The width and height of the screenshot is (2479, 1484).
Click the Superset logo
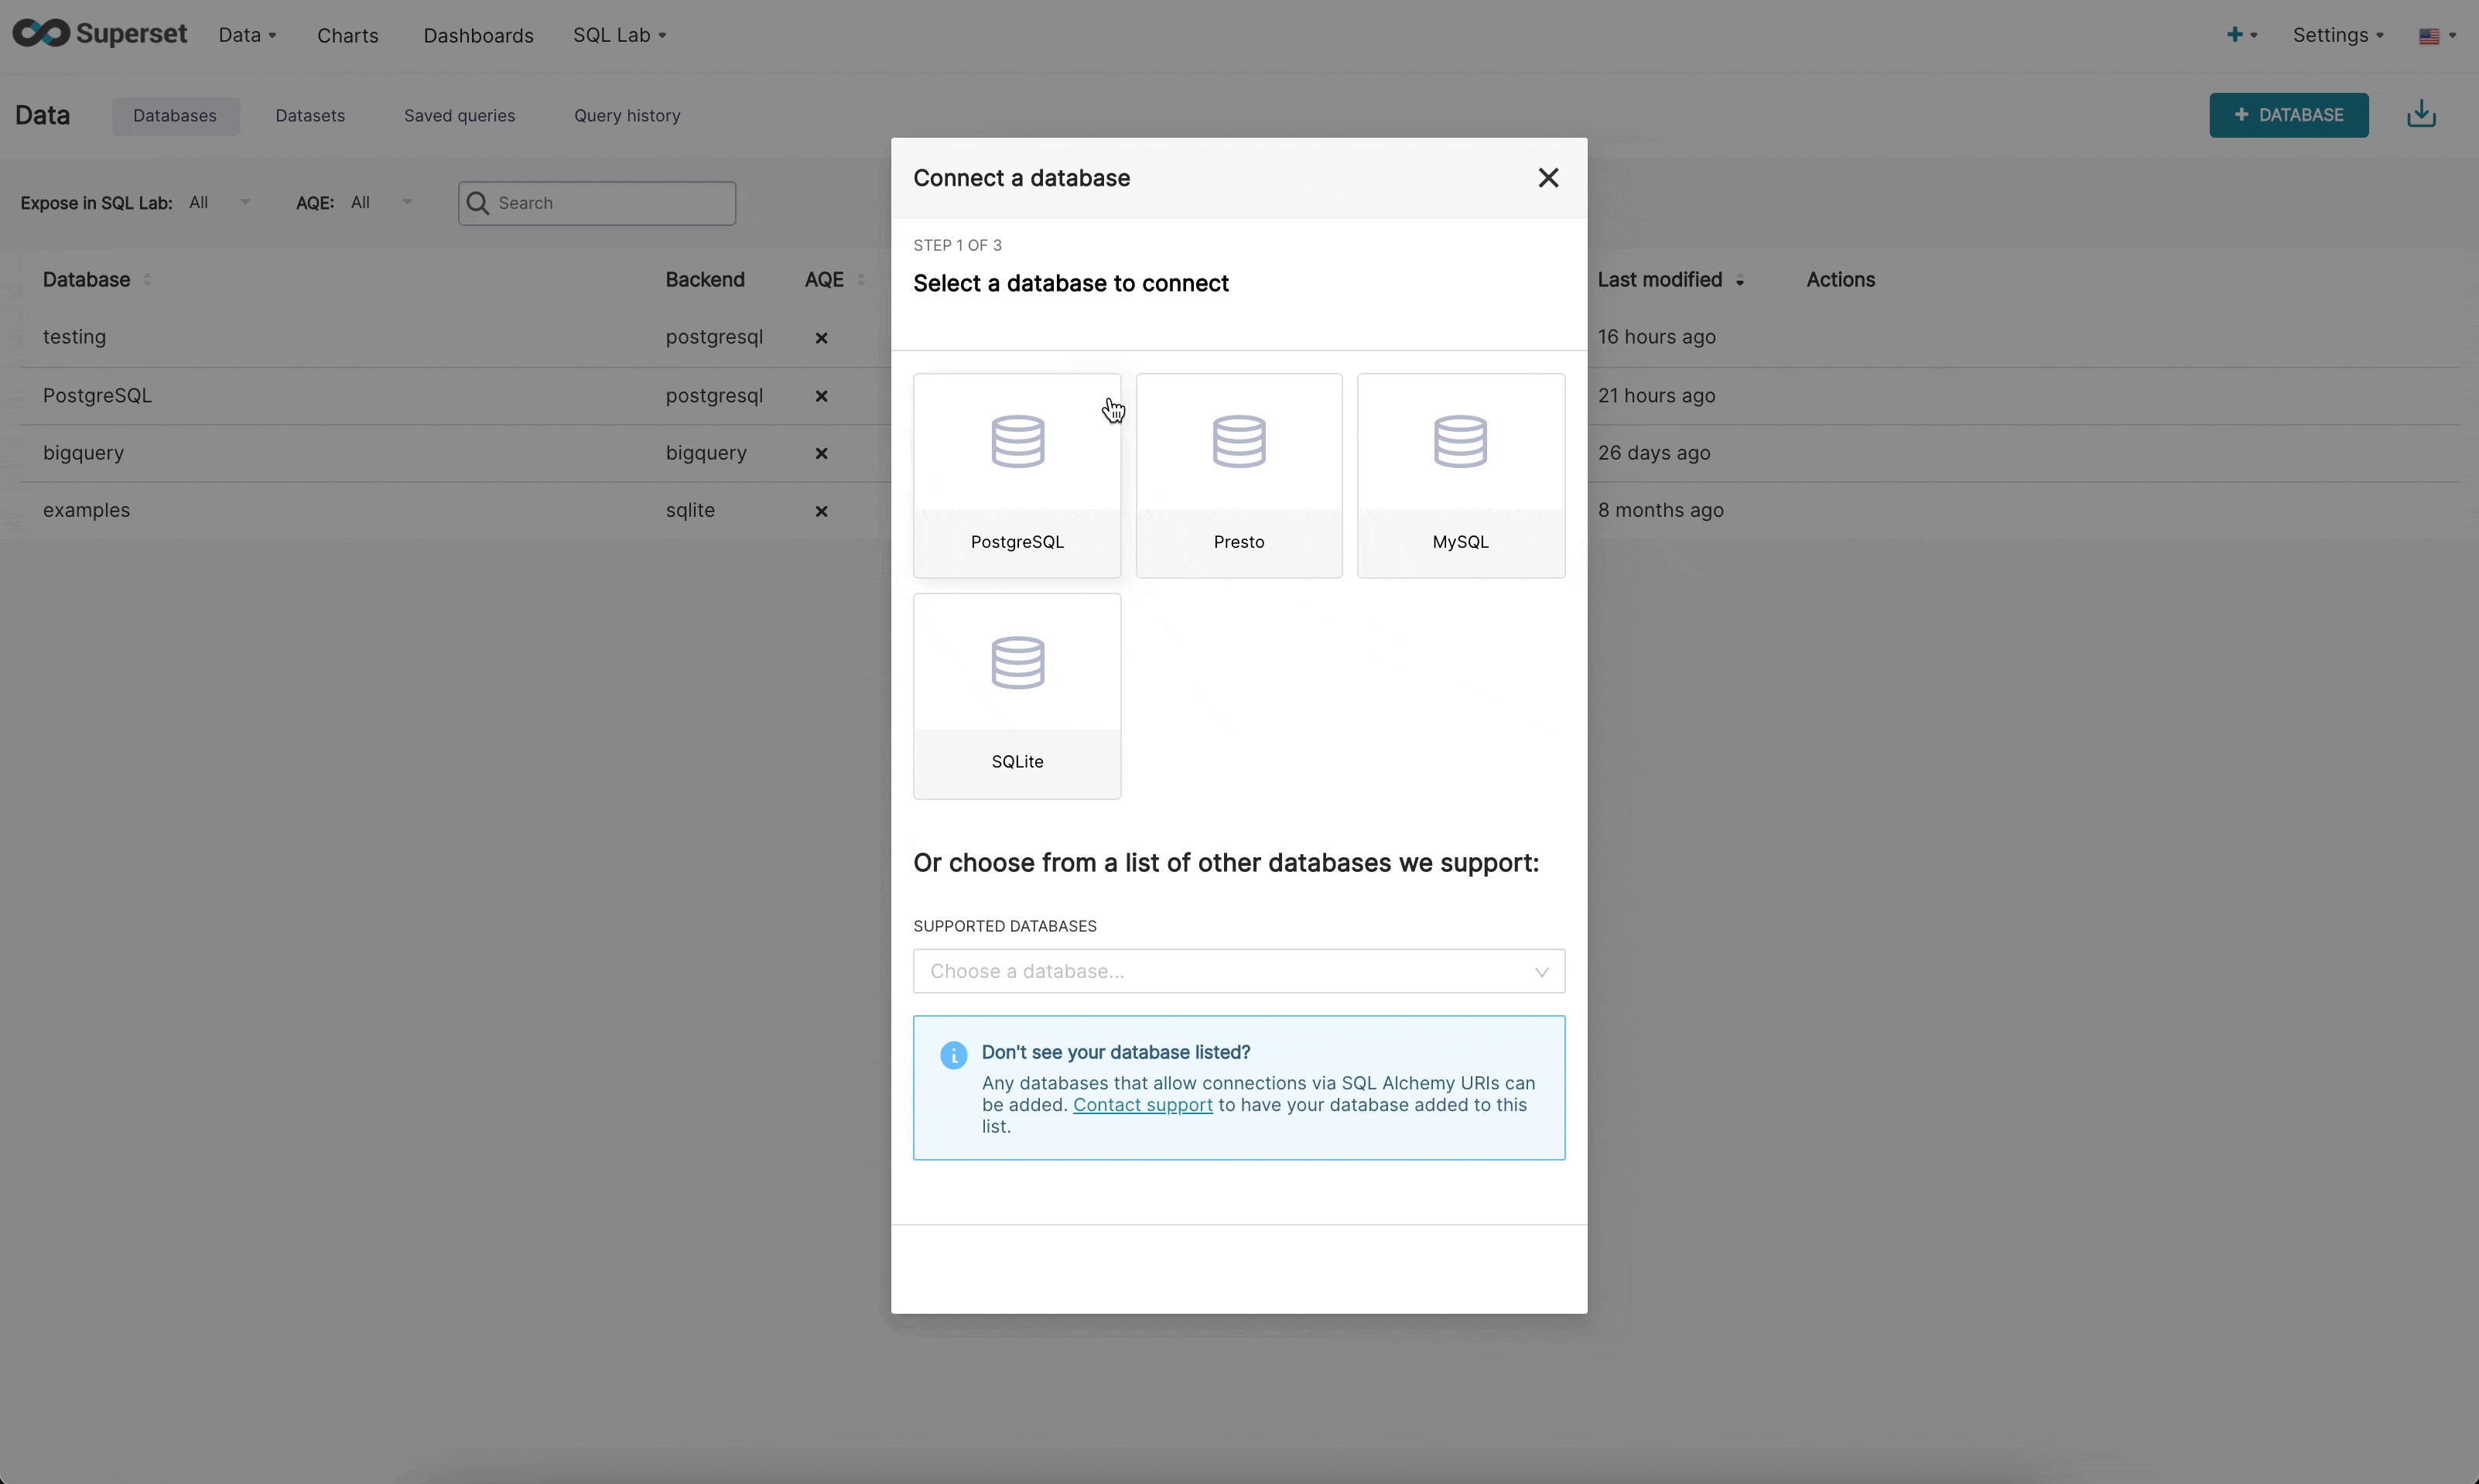click(99, 34)
